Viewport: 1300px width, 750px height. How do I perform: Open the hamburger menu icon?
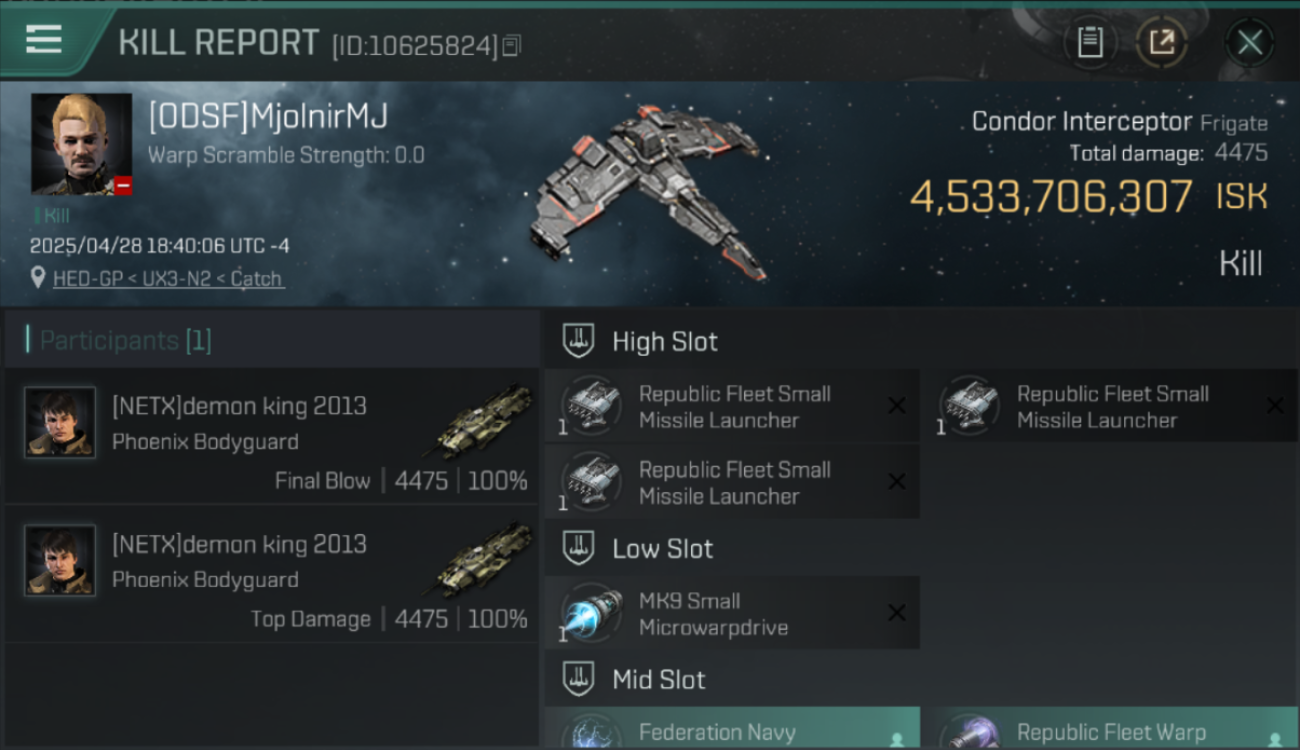[44, 40]
